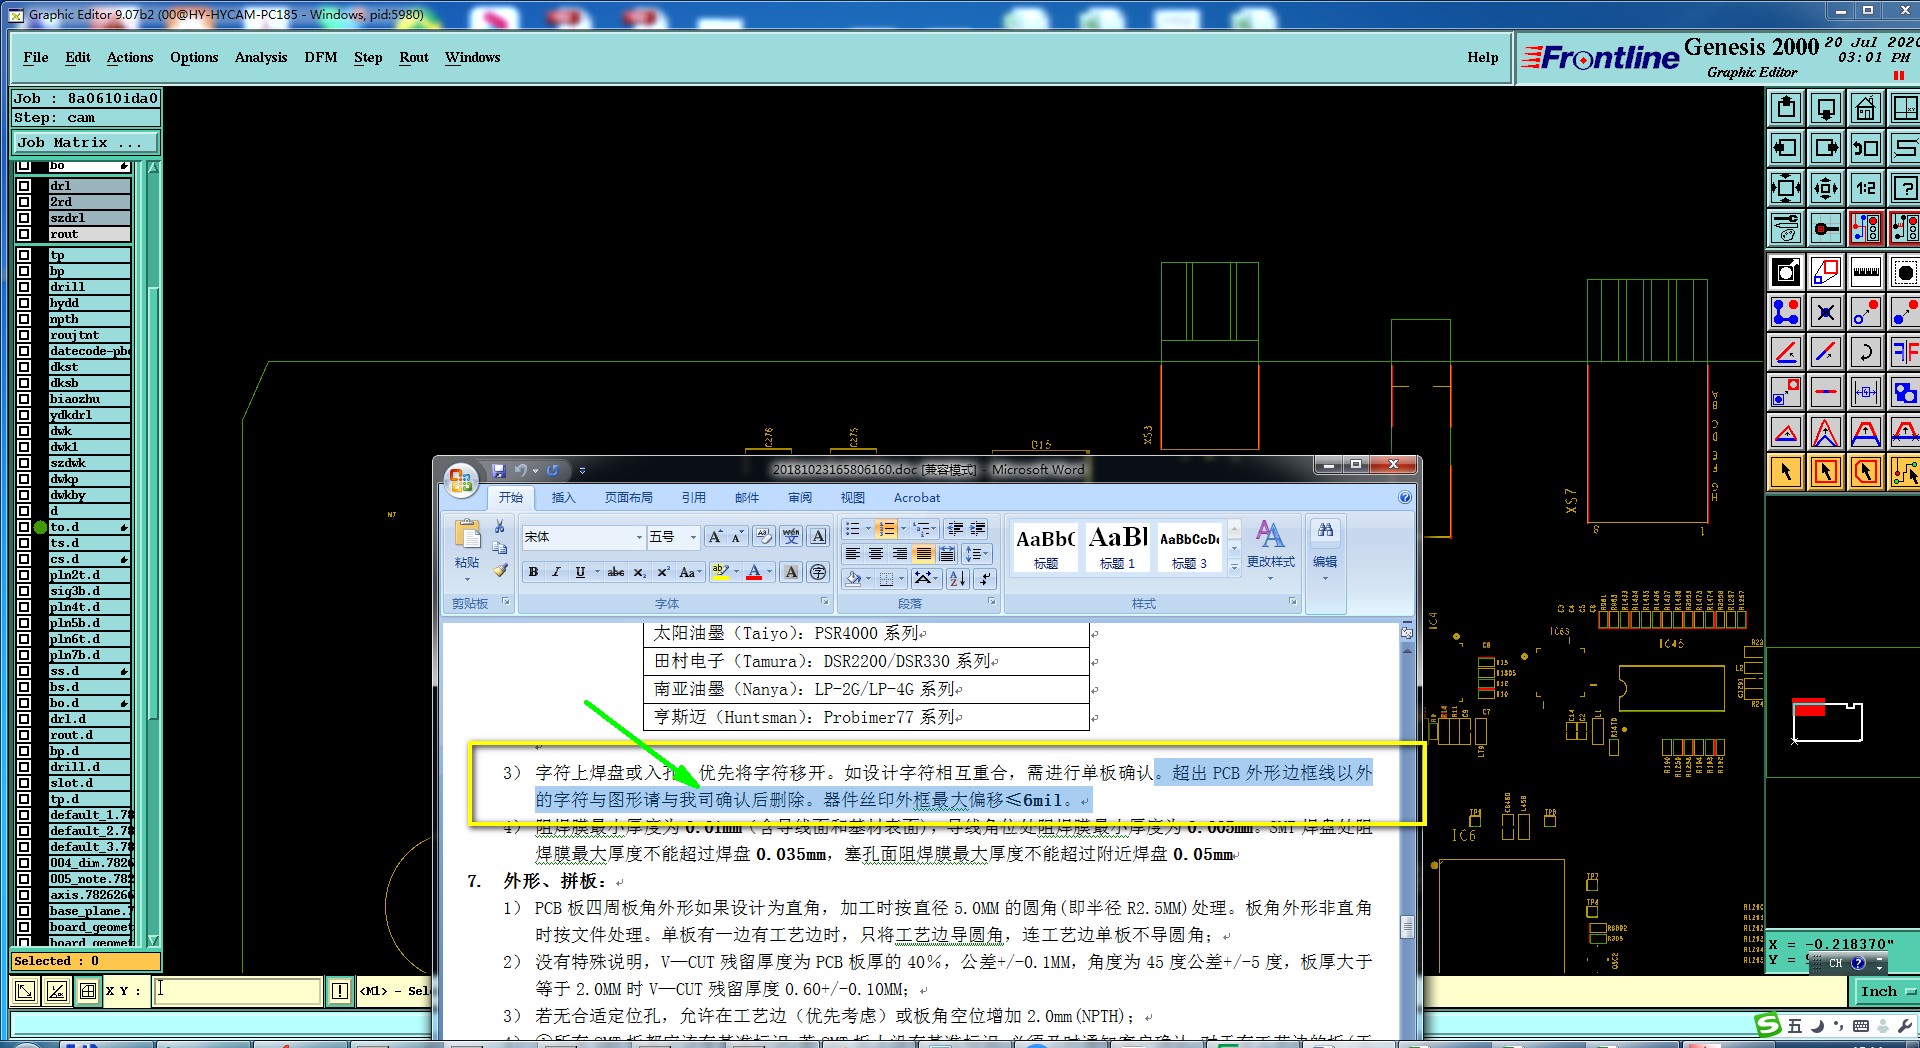This screenshot has width=1920, height=1048.
Task: Click the snap-to-intersection X icon
Action: (1826, 312)
